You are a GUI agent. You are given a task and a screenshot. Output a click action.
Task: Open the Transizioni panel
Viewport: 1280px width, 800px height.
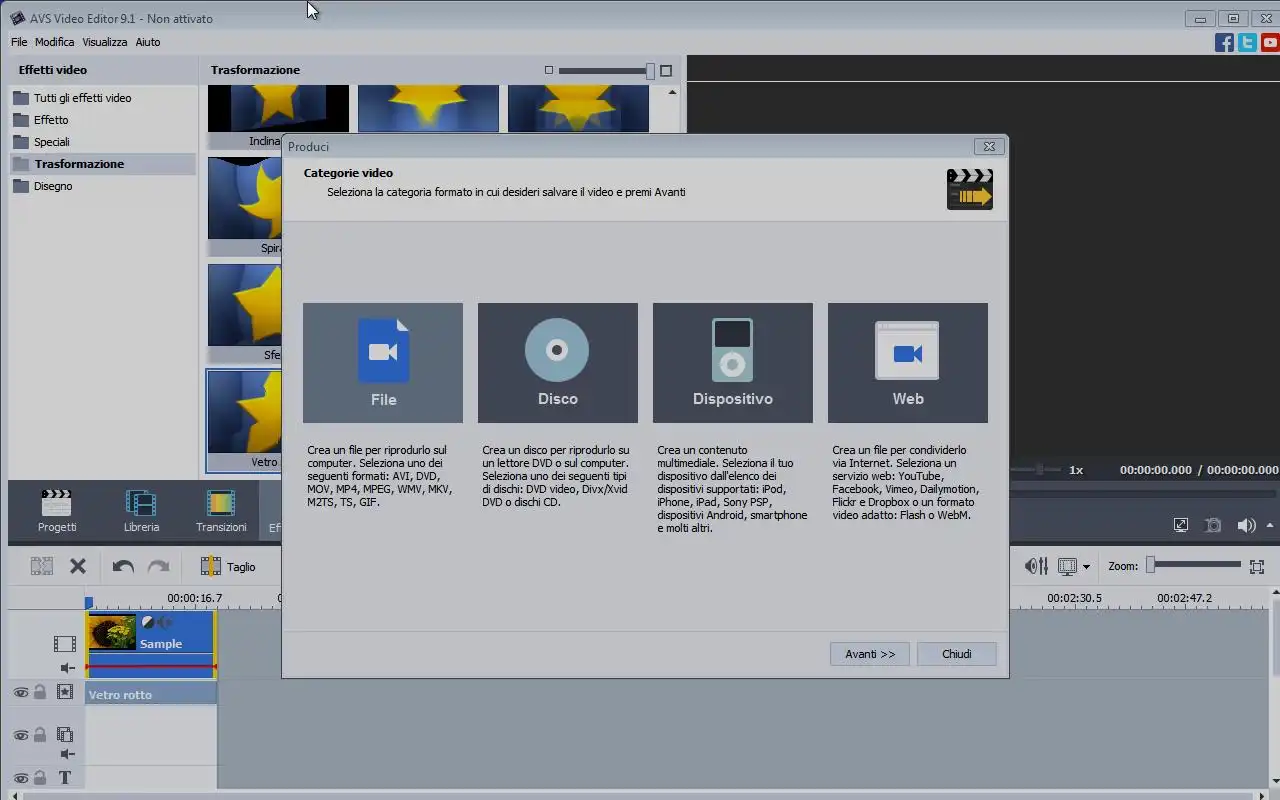[x=221, y=511]
